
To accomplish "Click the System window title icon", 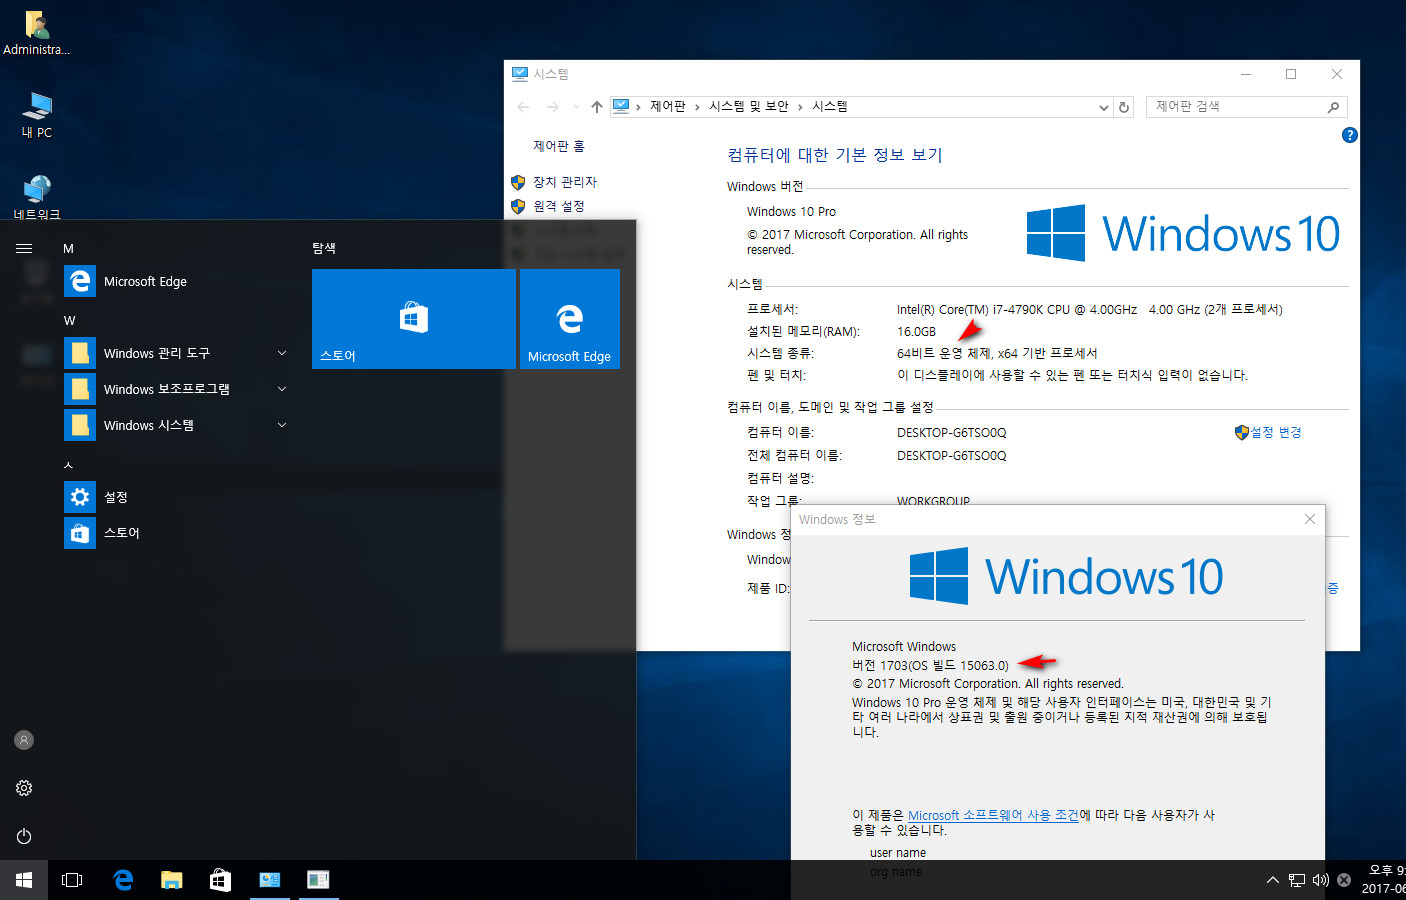I will click(x=520, y=74).
